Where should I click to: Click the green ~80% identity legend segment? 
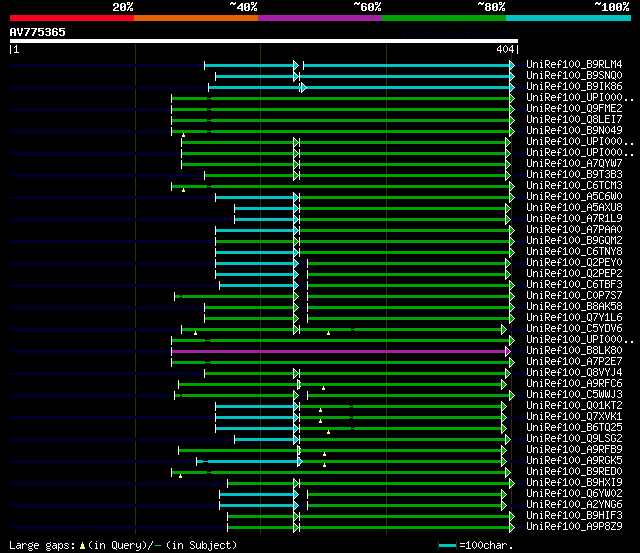tap(444, 18)
